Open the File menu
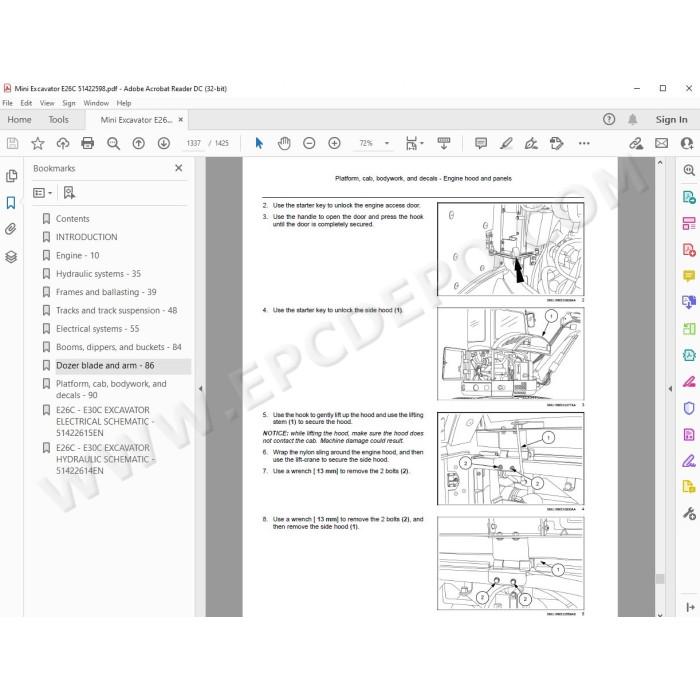Screen dimensions: 700x700 [8, 103]
